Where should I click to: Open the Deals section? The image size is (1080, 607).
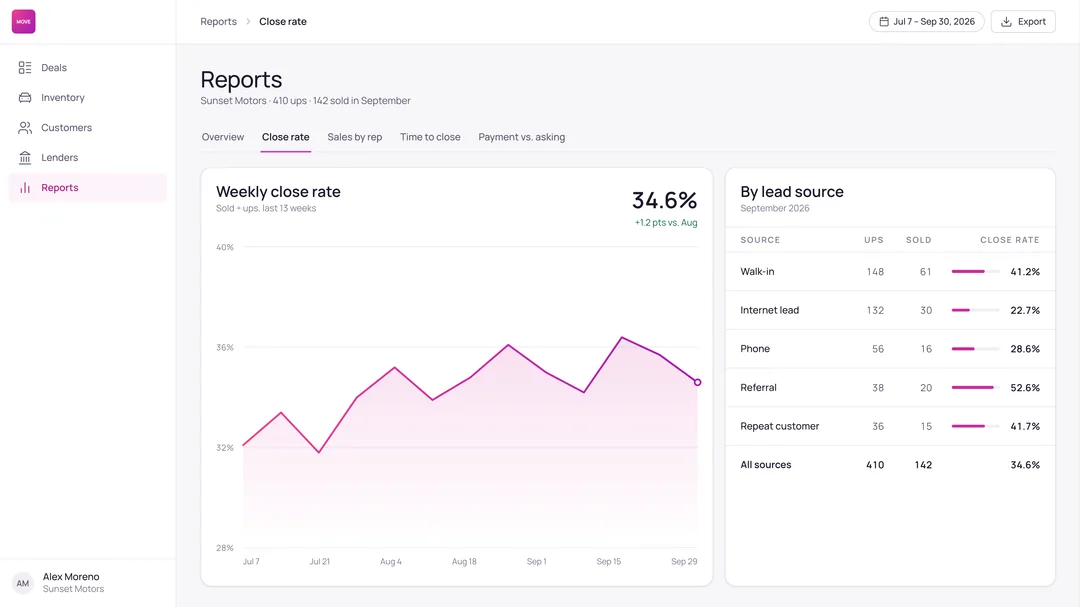pos(87,68)
